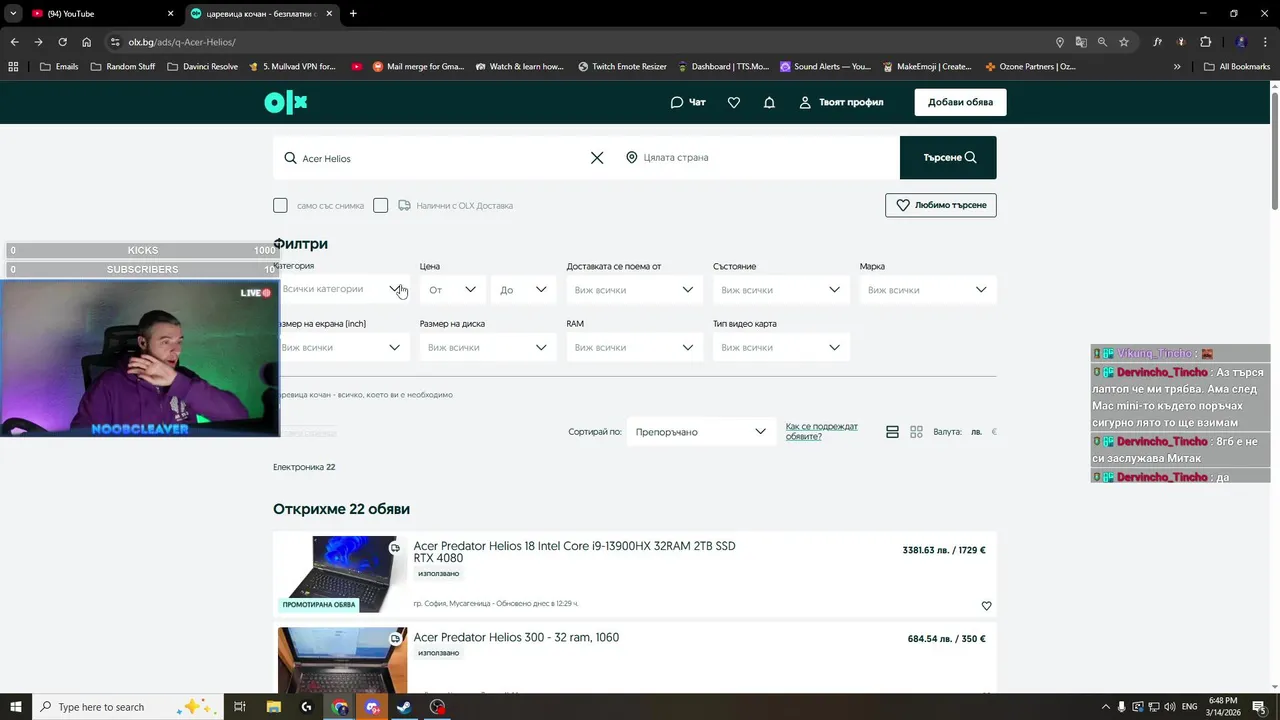Open the Davinci Resolve bookmark folder
Screen dimensions: 1280x720
coord(203,66)
